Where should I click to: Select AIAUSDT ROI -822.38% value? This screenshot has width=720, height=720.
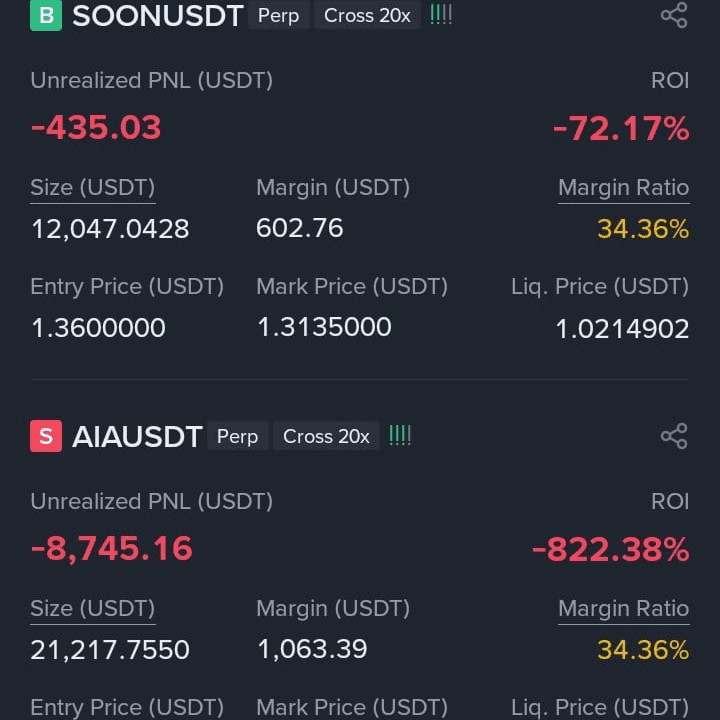(611, 549)
